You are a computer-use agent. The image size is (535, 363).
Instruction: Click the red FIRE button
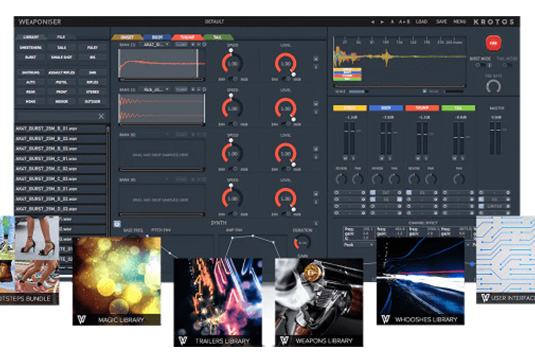[493, 43]
